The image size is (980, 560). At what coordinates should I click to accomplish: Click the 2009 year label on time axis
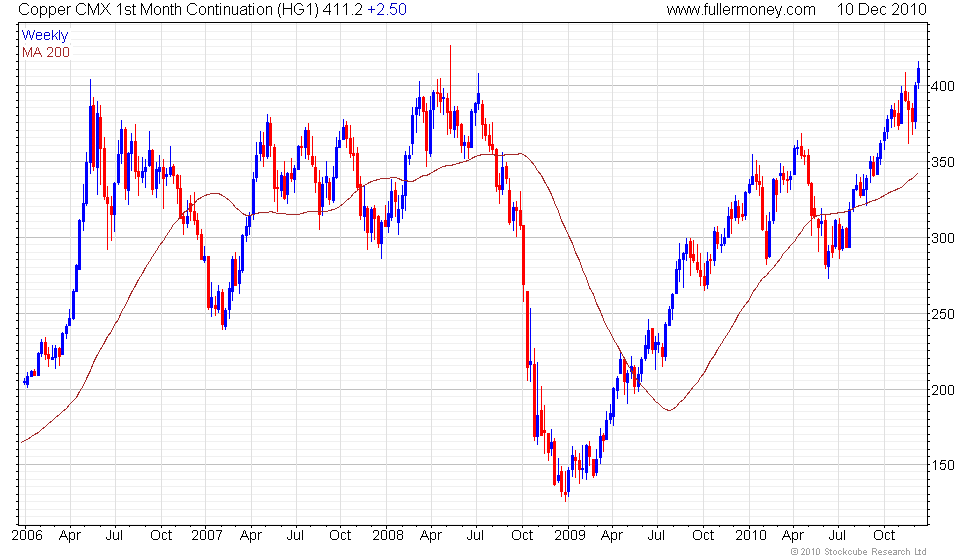tap(569, 535)
